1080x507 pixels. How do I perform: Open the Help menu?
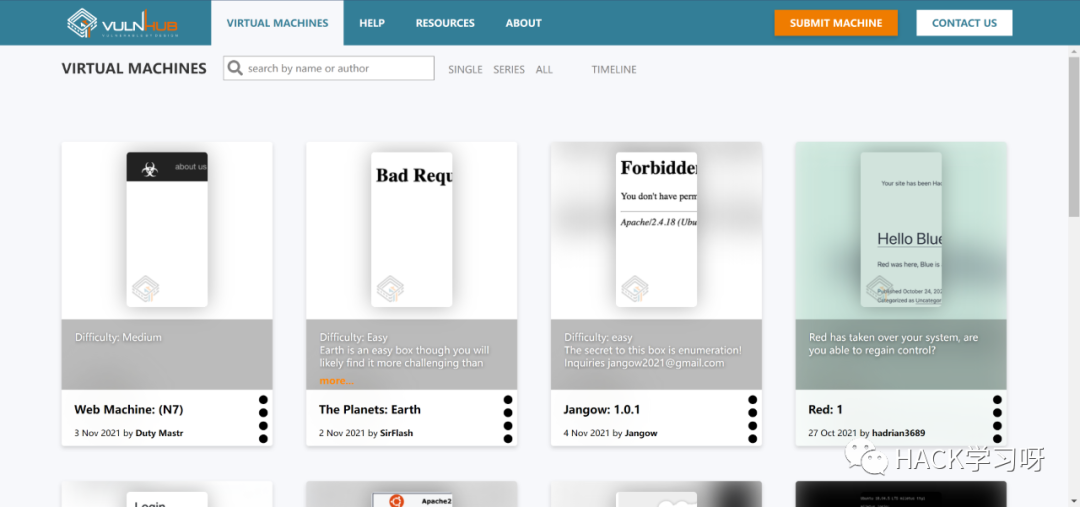(372, 23)
